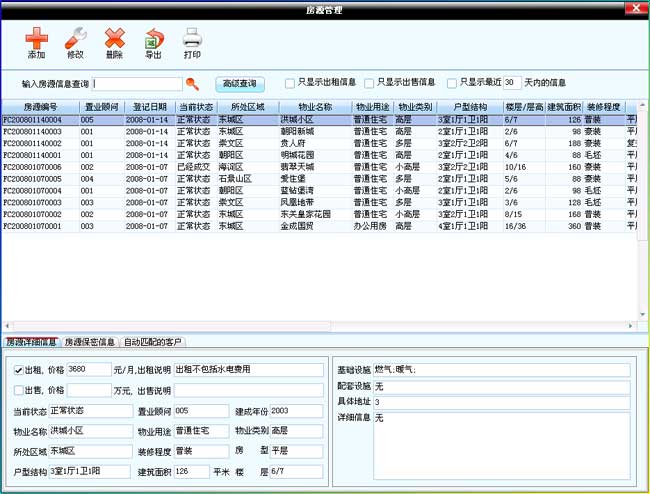Click the 高级查询 button

[239, 83]
